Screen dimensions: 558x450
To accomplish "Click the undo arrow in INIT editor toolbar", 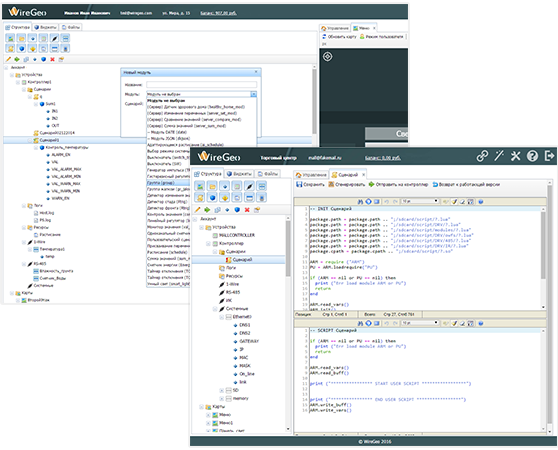I will [386, 202].
